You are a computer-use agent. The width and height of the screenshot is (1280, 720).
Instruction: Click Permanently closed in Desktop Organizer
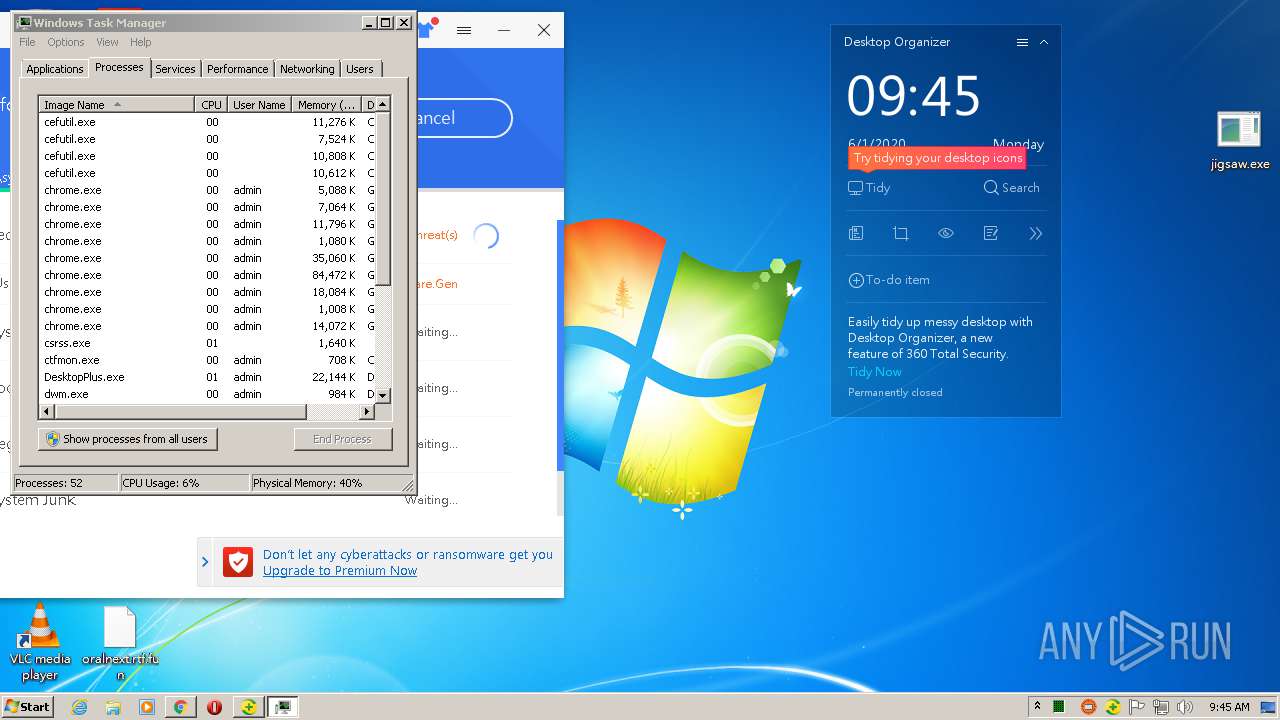tap(895, 393)
